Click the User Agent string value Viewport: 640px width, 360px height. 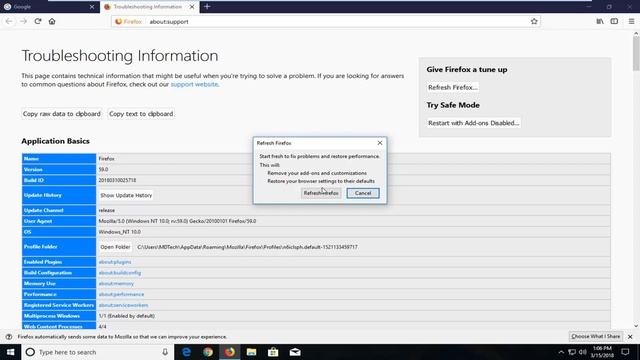(177, 221)
